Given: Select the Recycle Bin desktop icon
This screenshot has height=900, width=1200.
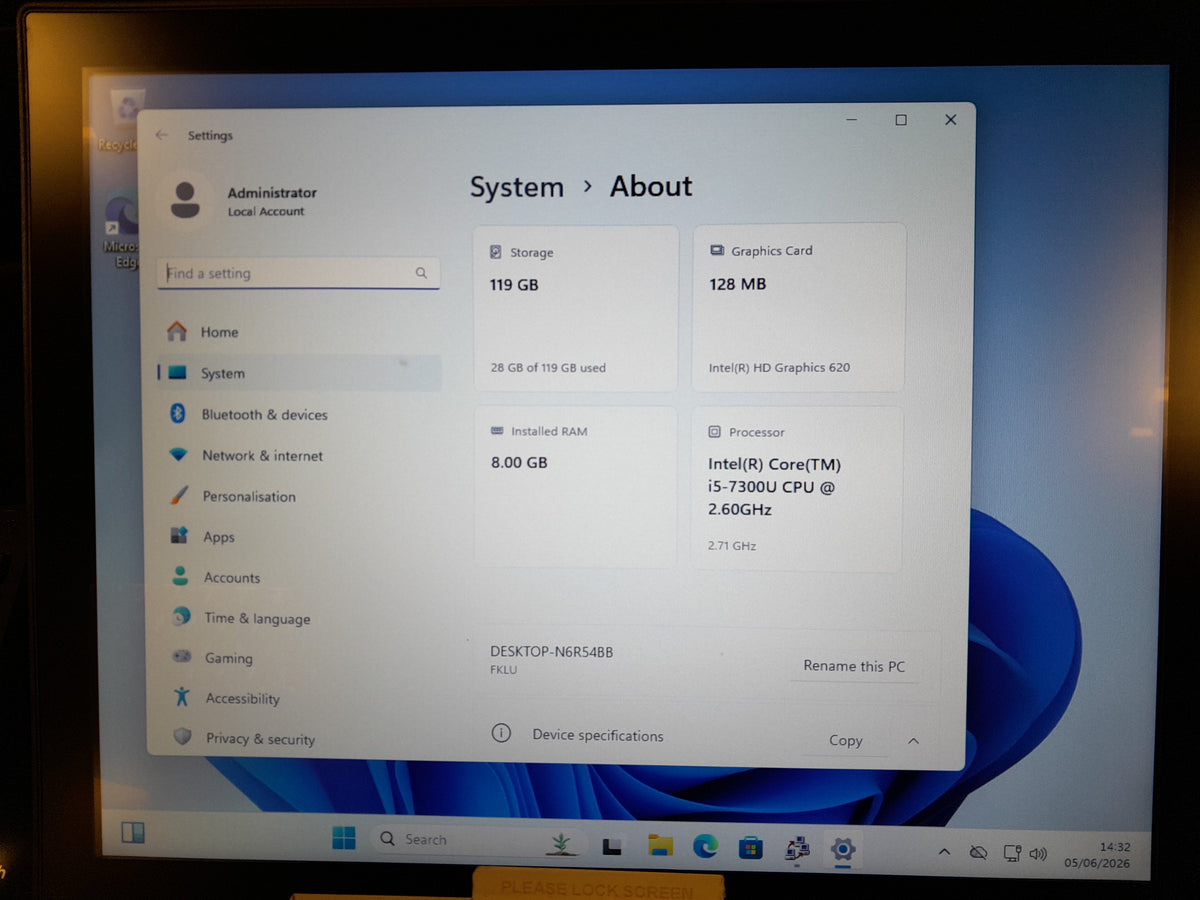Looking at the screenshot, I should [x=124, y=121].
